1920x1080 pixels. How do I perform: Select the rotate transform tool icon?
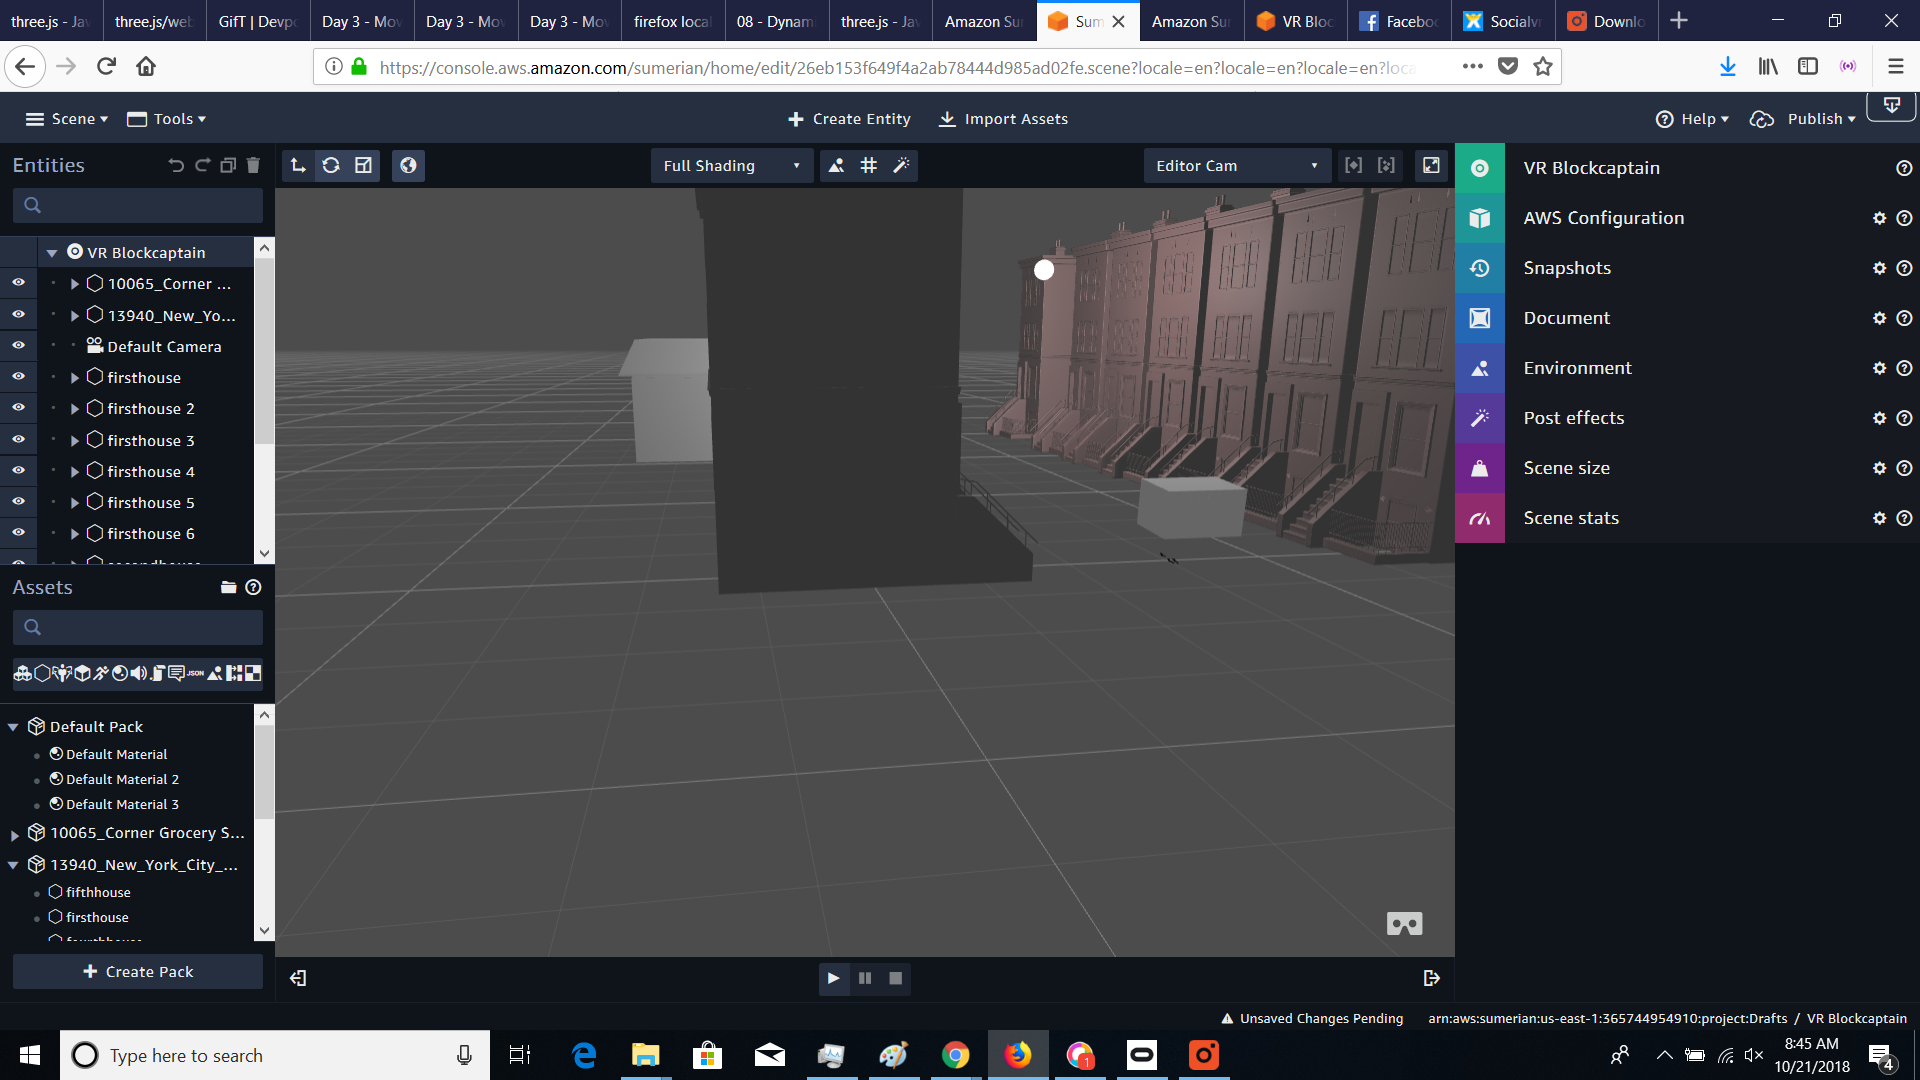click(x=331, y=166)
